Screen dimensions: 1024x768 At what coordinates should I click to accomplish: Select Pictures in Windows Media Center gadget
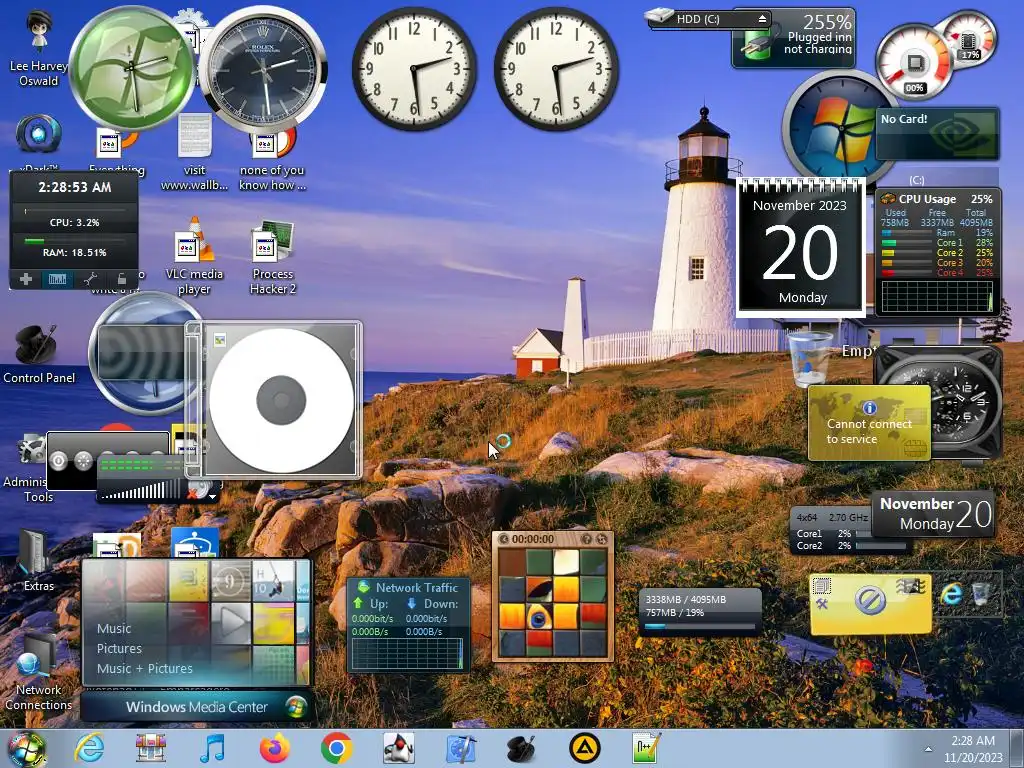click(x=119, y=648)
